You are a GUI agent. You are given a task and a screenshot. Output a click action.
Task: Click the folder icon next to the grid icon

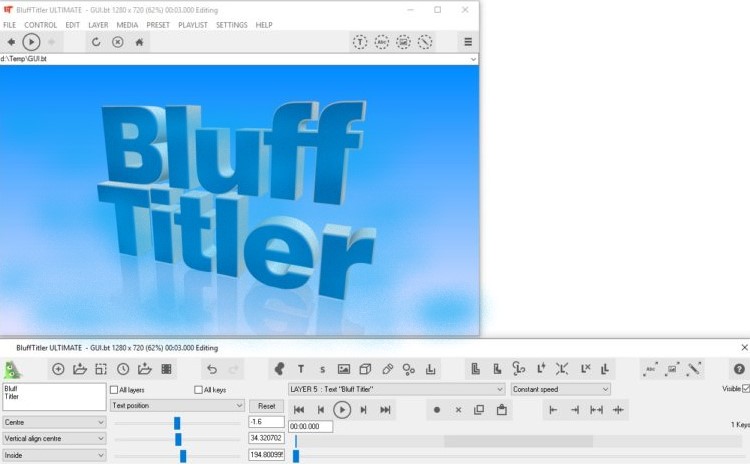(144, 369)
